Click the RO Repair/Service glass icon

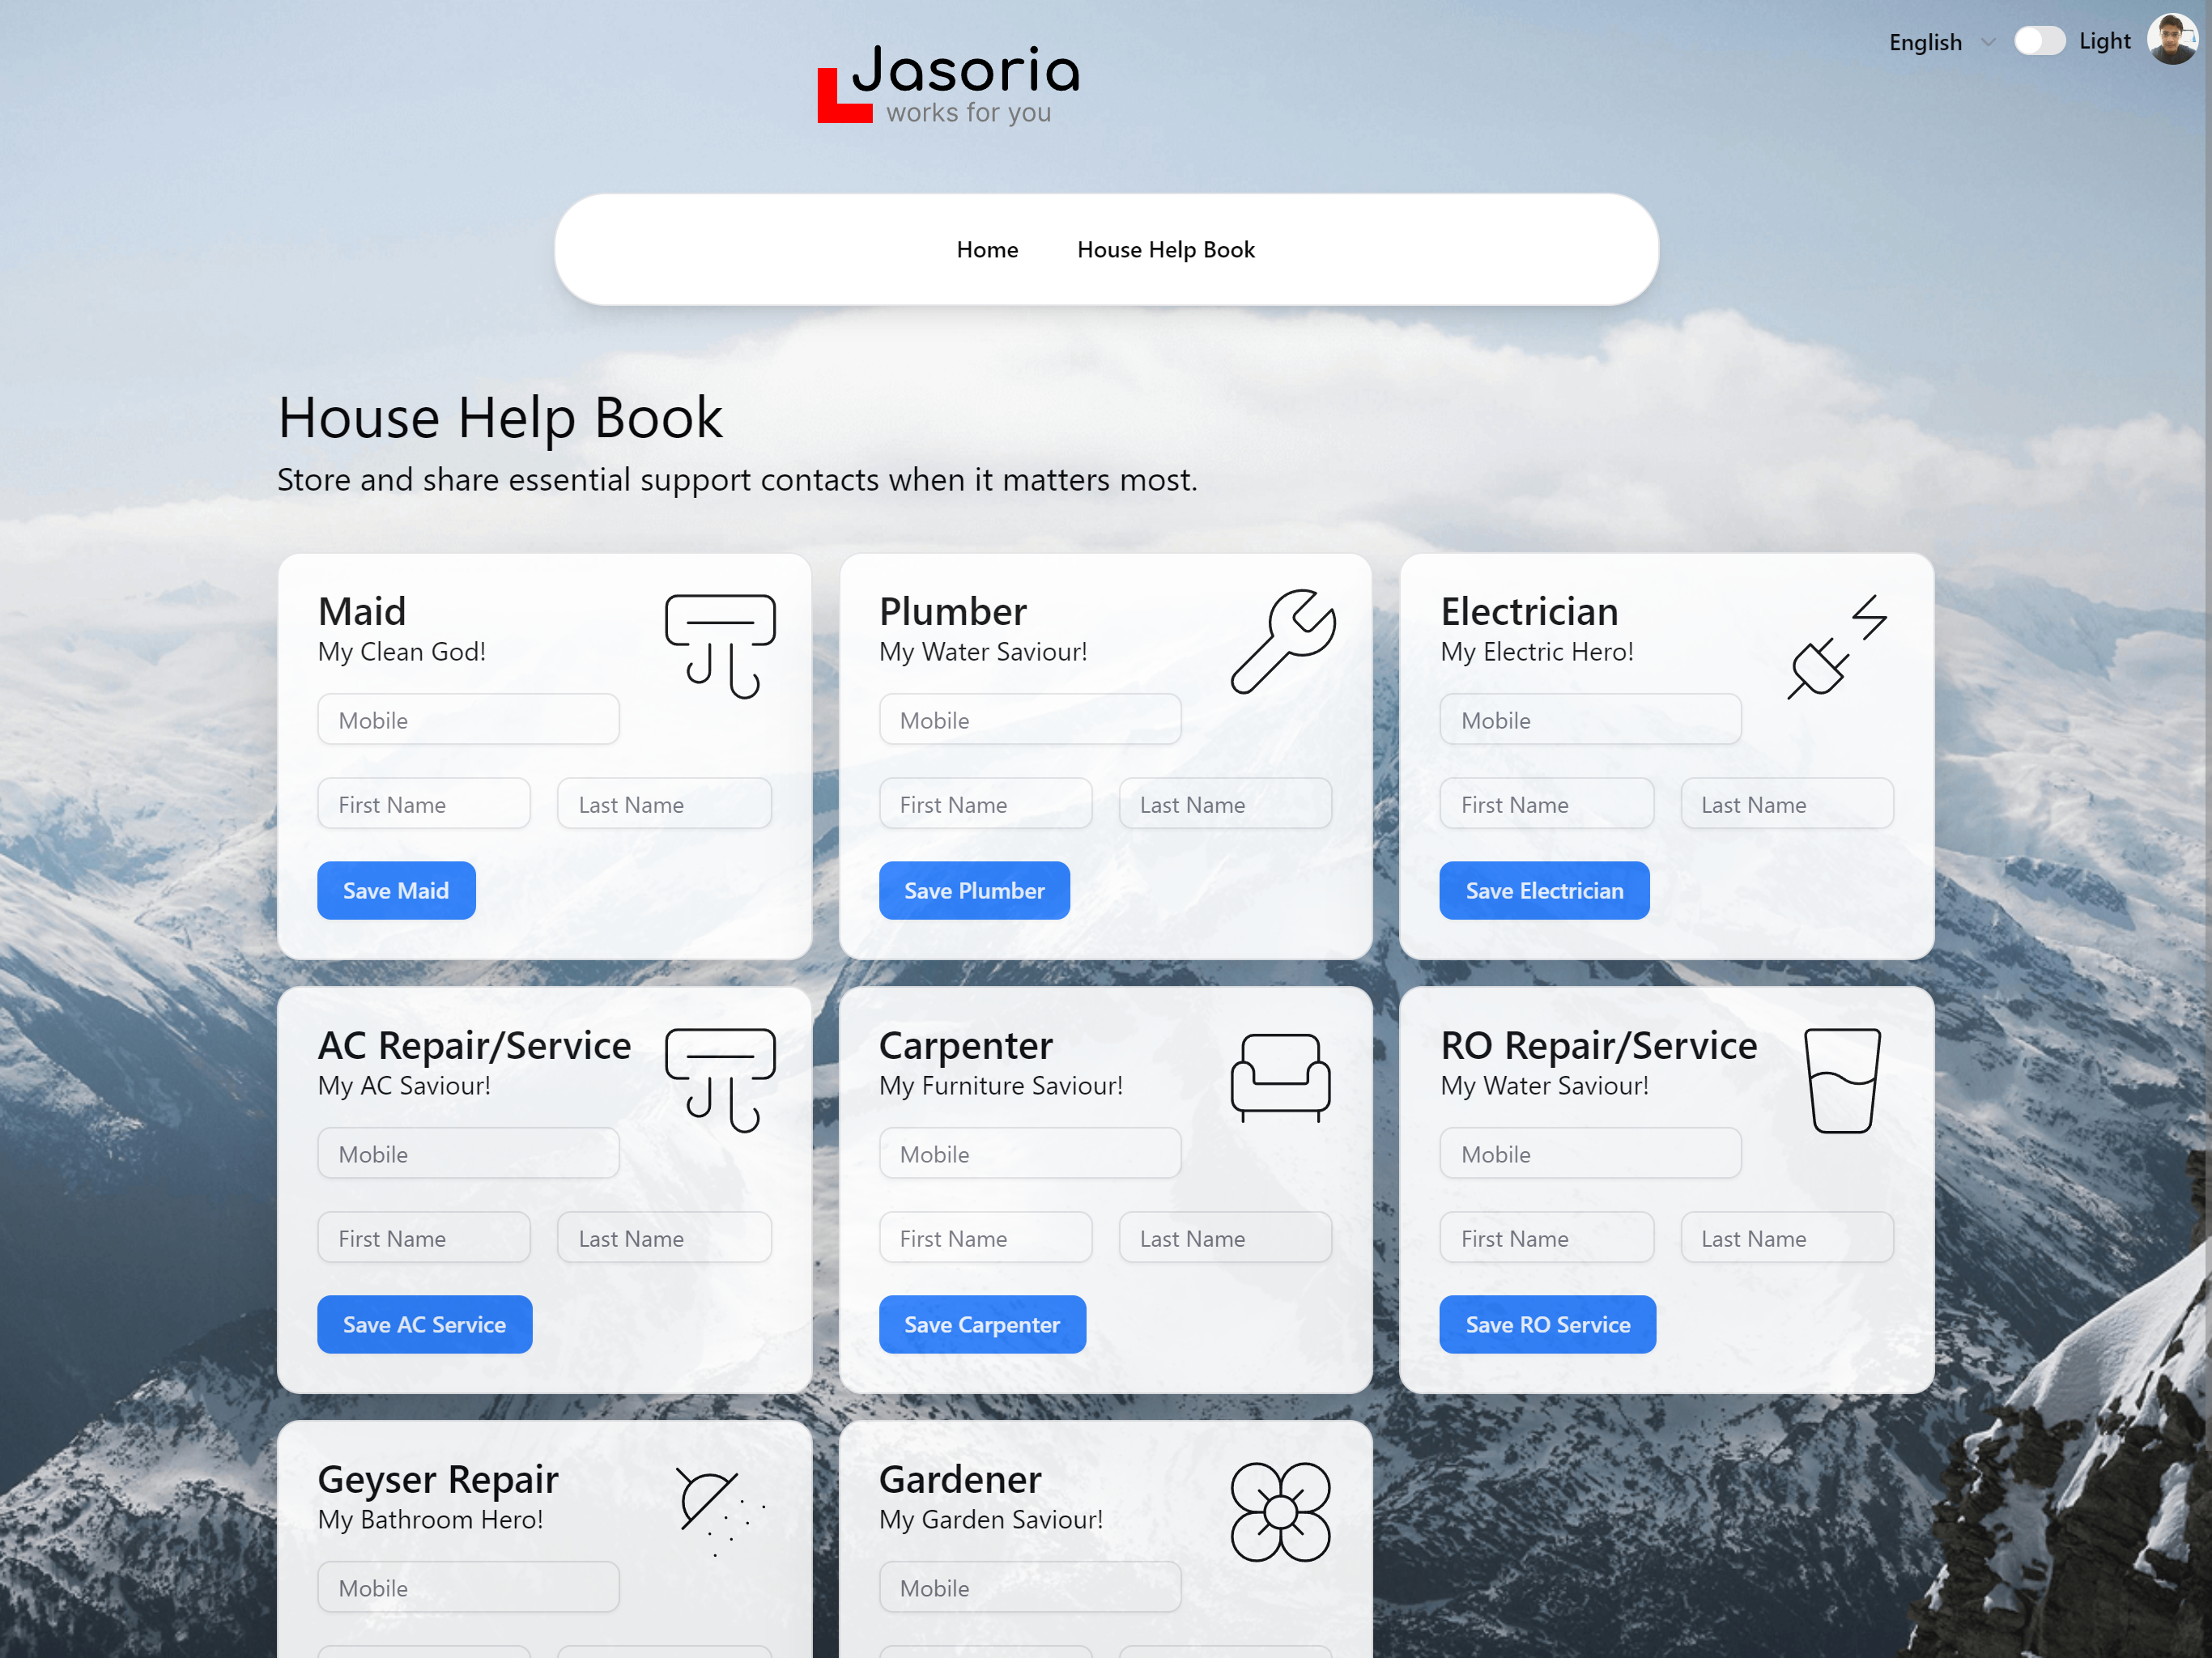click(x=1842, y=1080)
